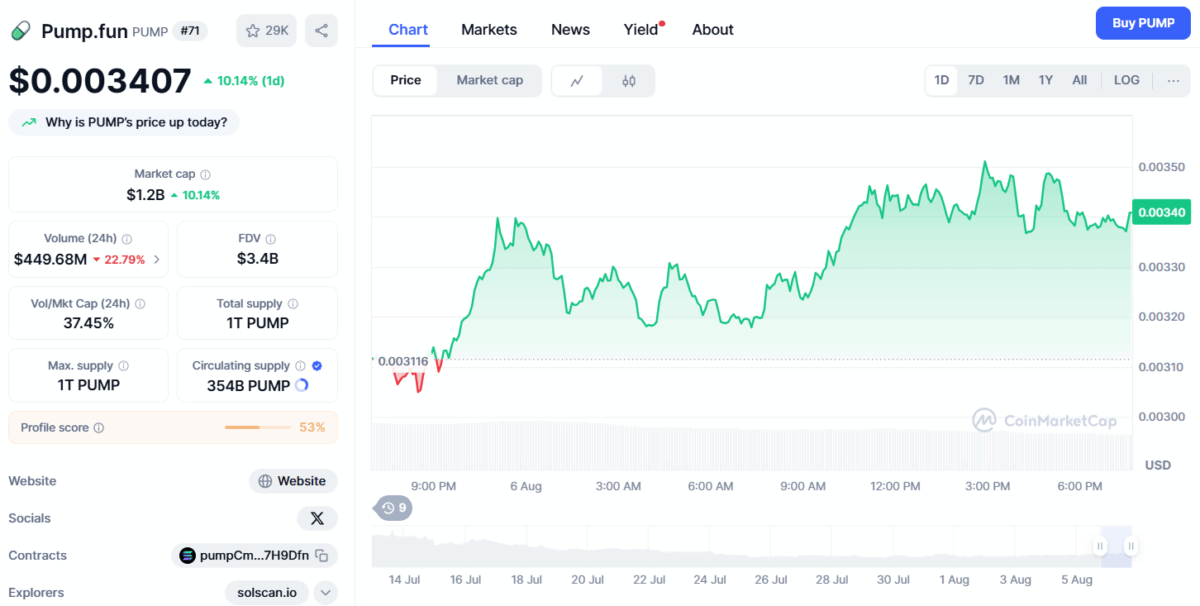The width and height of the screenshot is (1200, 606).
Task: Click the 9 events history marker
Action: point(393,508)
